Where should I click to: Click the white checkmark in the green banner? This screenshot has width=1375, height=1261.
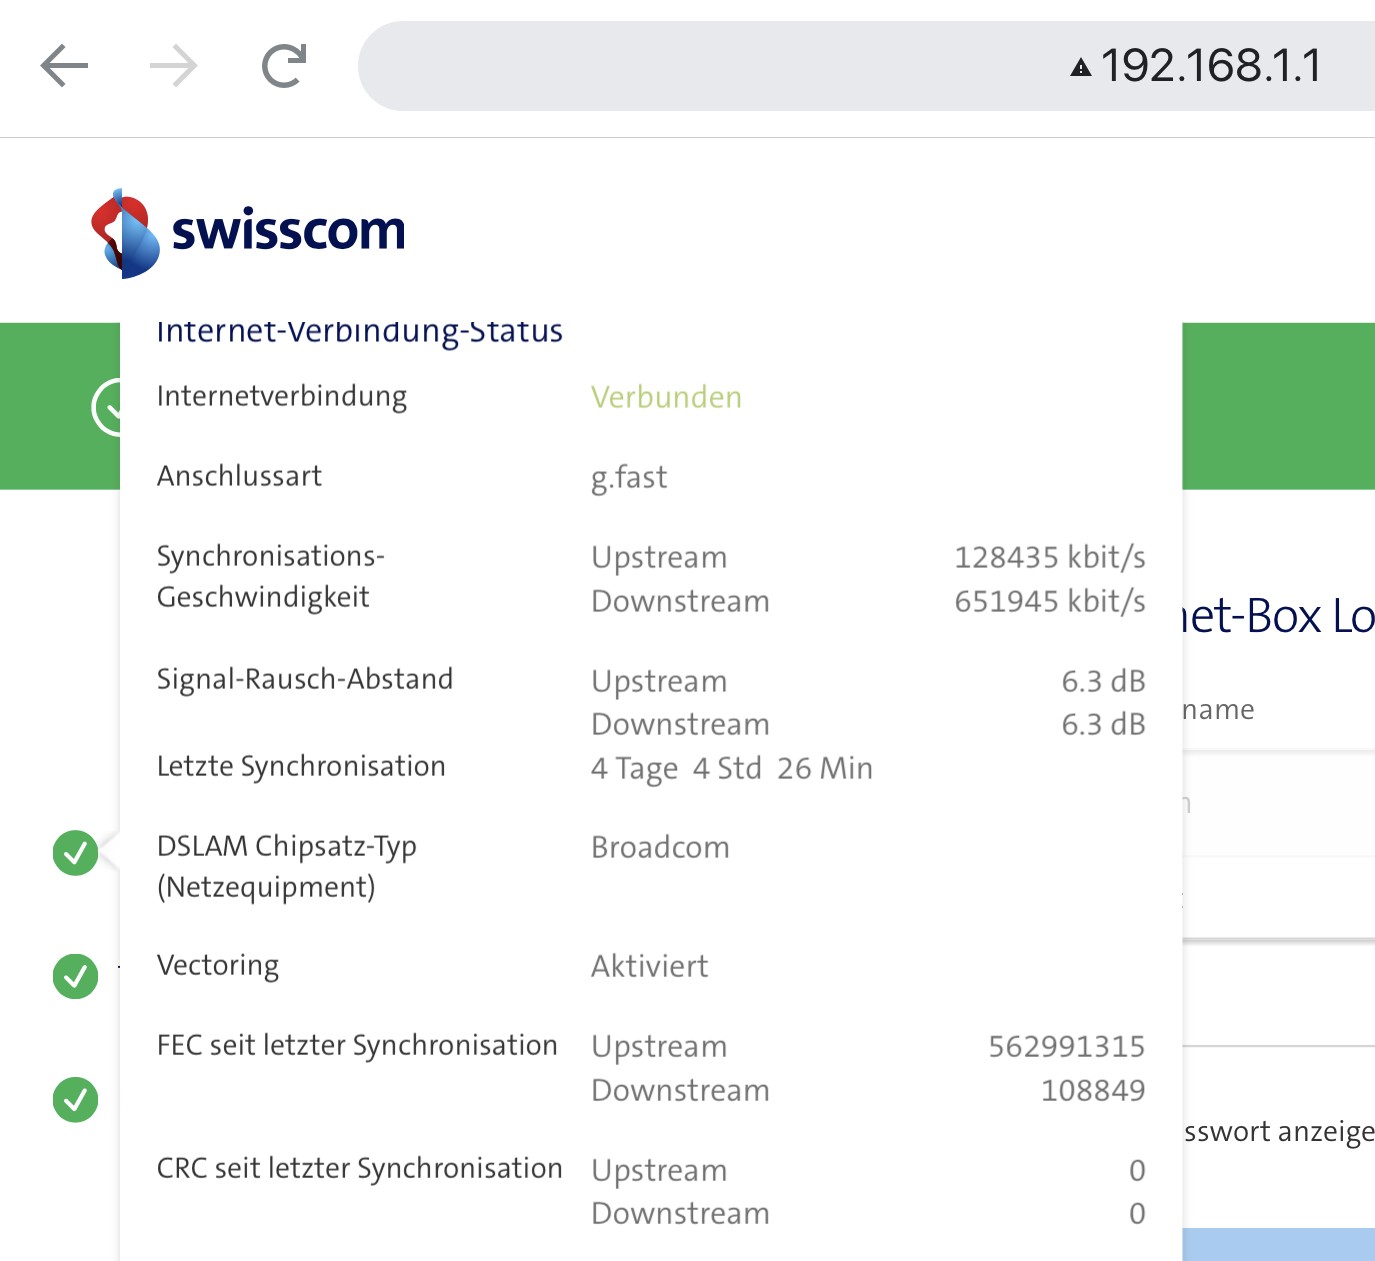[107, 407]
